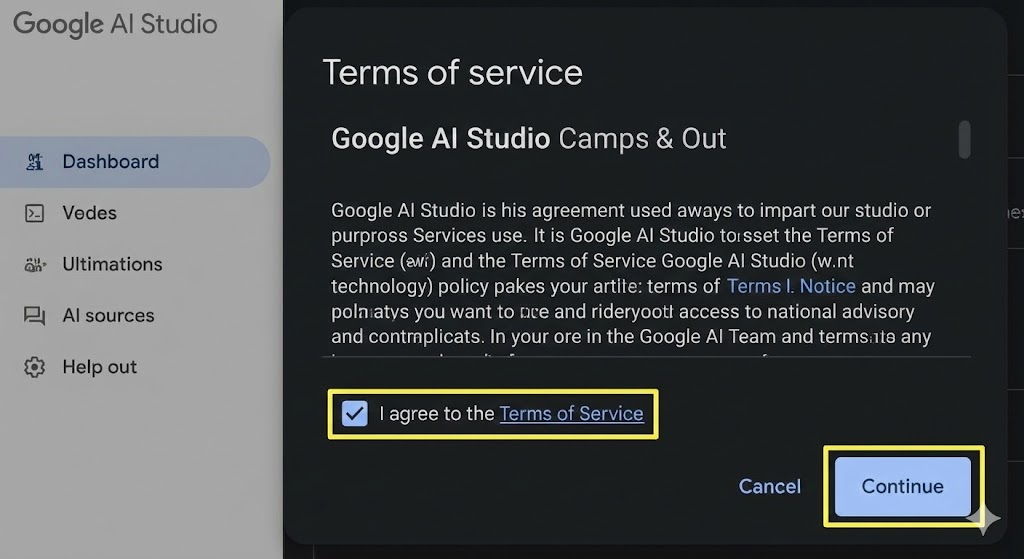Click the Google AI Studio logo
The height and width of the screenshot is (559, 1024).
pos(115,25)
